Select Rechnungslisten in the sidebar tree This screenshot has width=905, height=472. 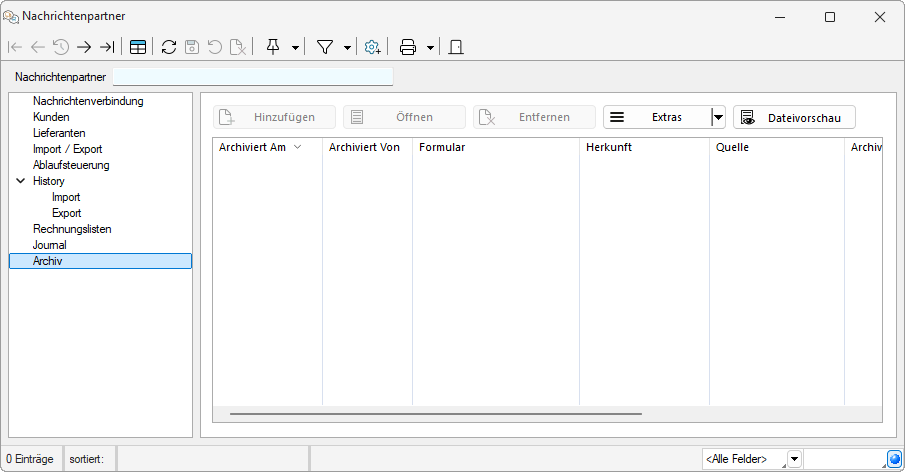click(72, 229)
